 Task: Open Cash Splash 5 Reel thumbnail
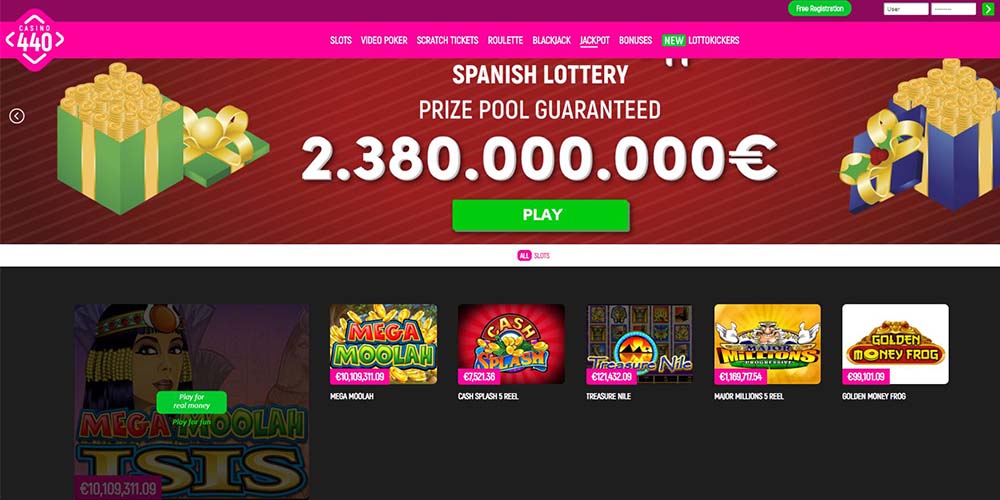point(511,344)
